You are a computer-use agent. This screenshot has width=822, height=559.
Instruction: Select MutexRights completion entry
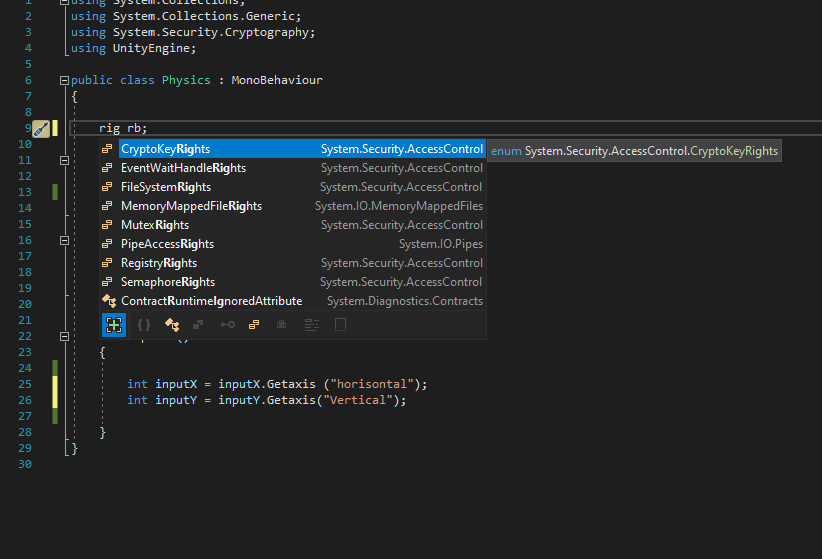[x=293, y=225]
